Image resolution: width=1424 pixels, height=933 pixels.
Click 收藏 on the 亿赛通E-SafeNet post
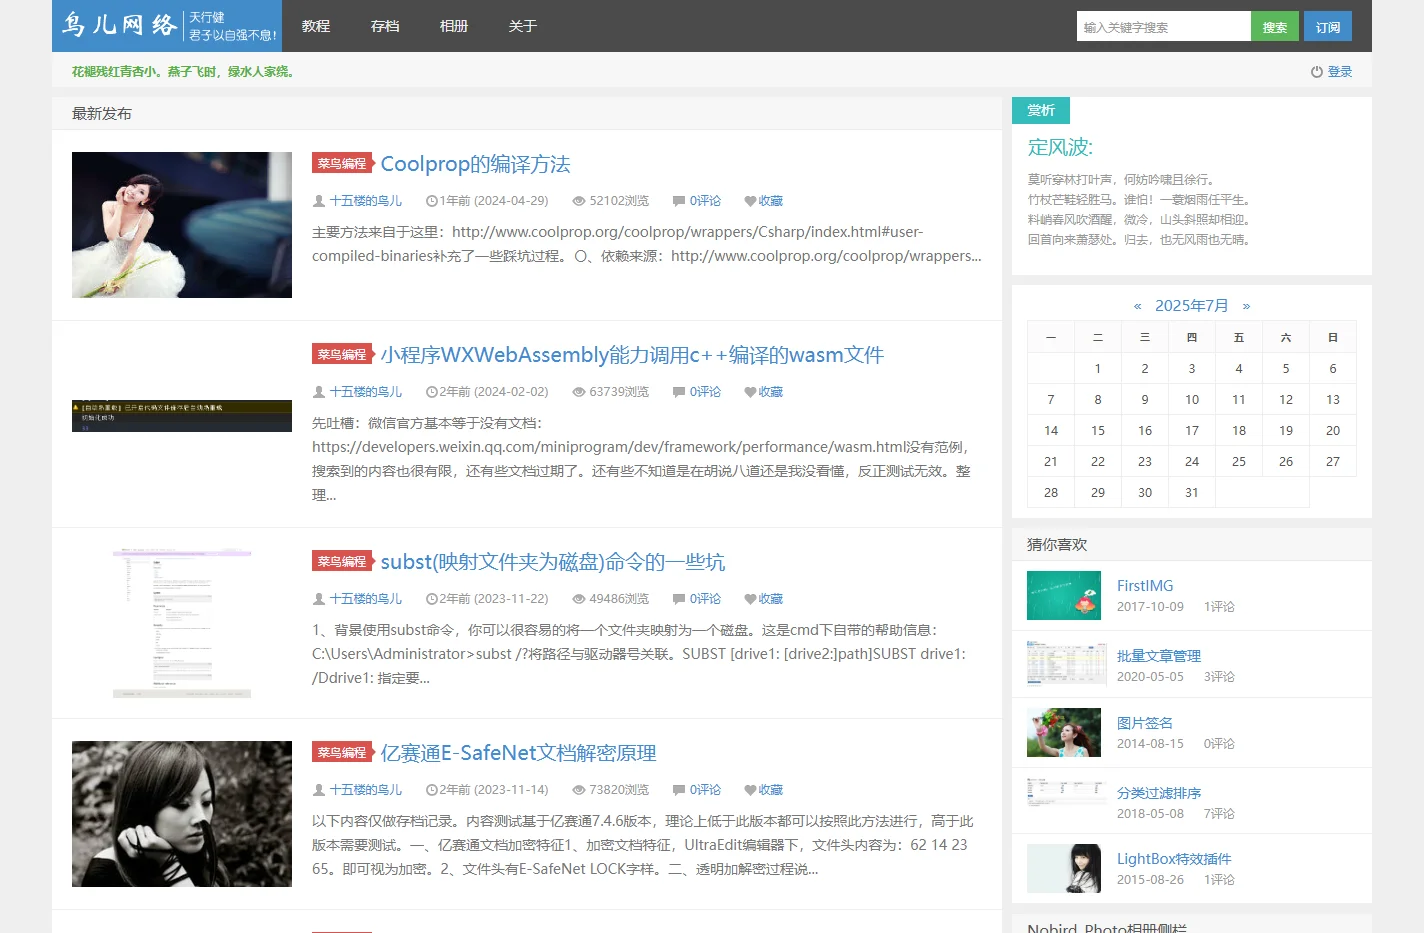pos(771,790)
